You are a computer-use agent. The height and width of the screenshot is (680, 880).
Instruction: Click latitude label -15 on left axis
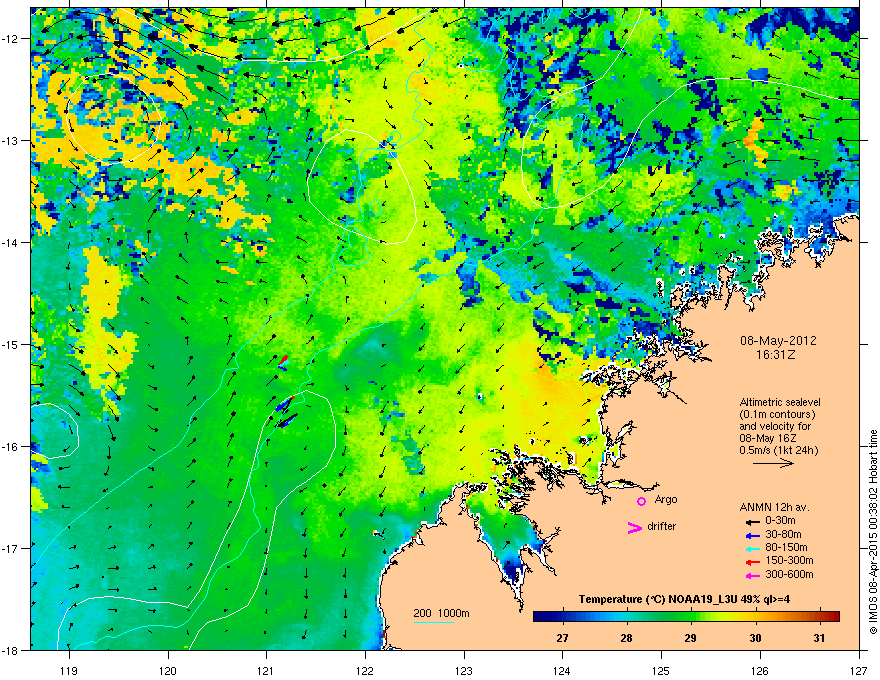10,344
